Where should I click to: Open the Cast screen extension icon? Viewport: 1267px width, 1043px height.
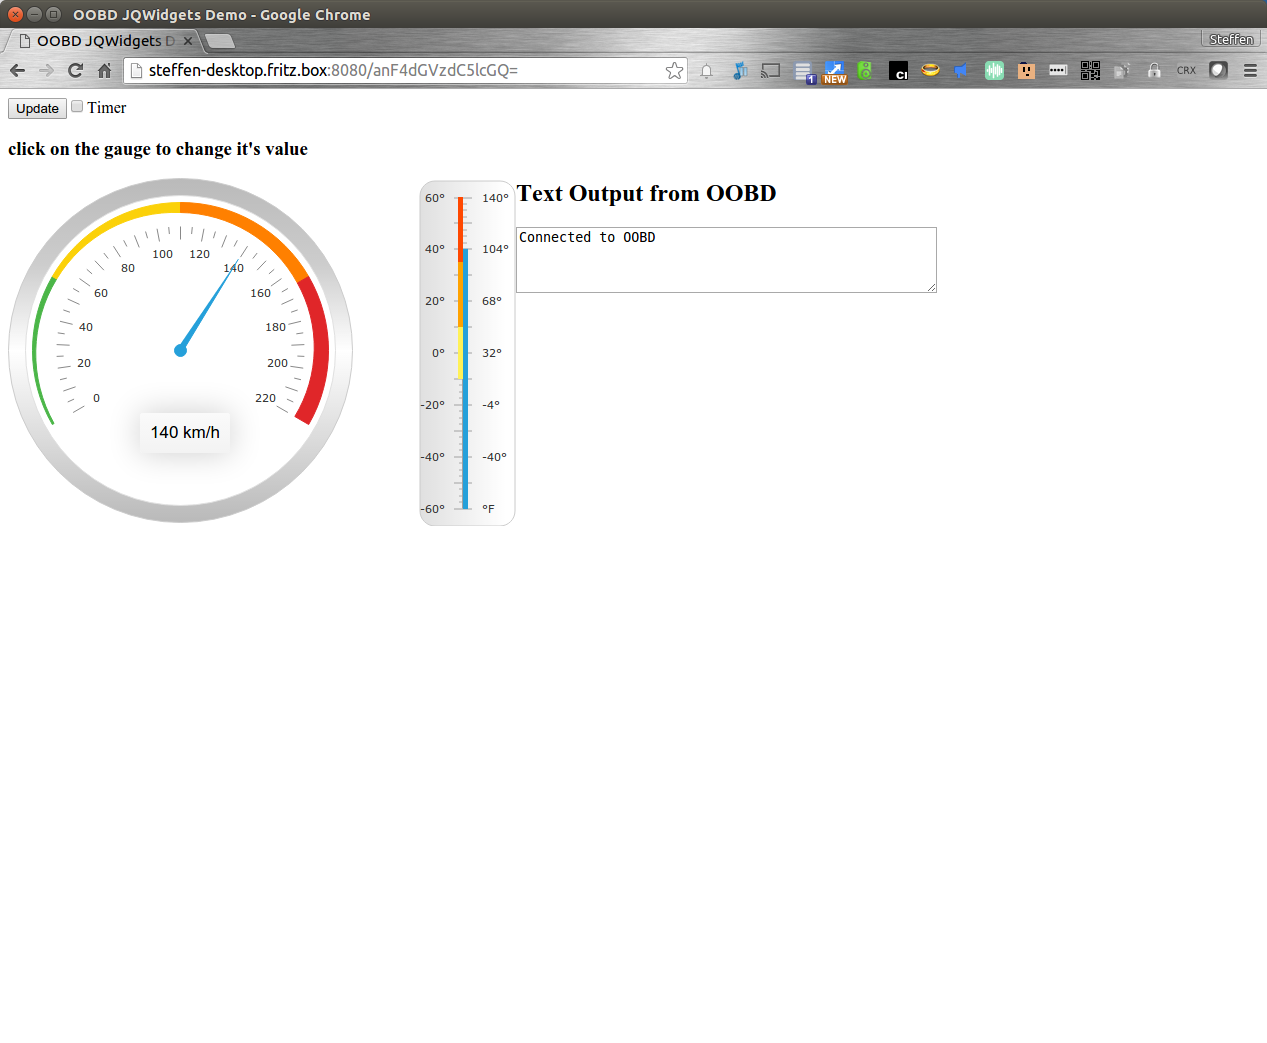pyautogui.click(x=770, y=70)
